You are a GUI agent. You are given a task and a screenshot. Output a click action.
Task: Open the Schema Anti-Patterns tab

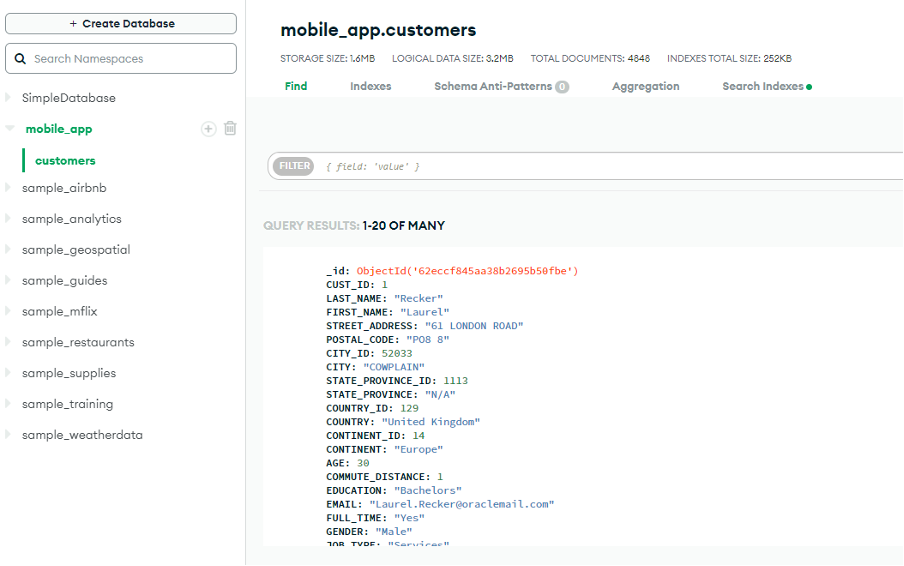493,86
